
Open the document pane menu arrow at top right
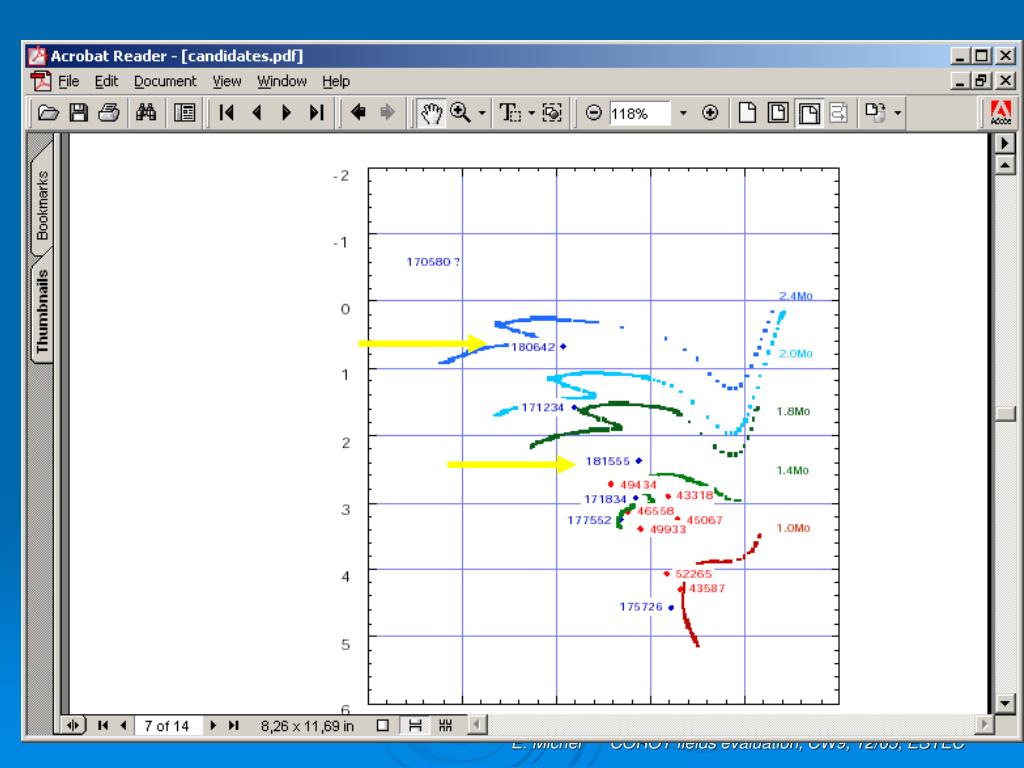(x=1004, y=142)
